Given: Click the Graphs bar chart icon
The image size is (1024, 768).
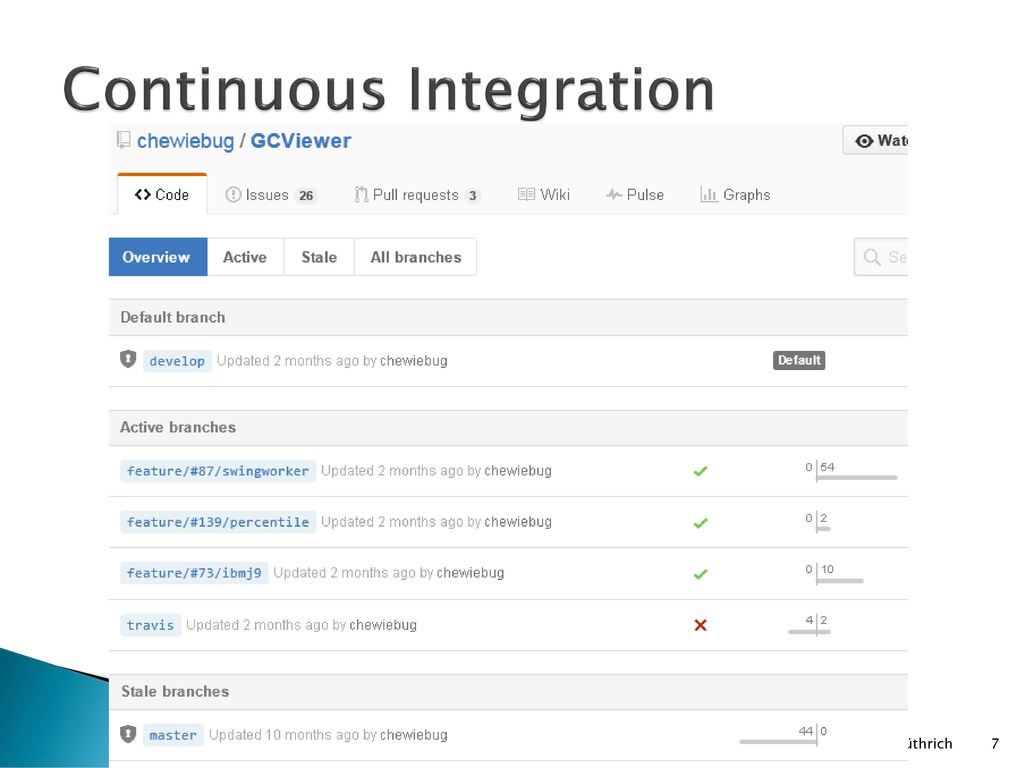Looking at the screenshot, I should 709,194.
